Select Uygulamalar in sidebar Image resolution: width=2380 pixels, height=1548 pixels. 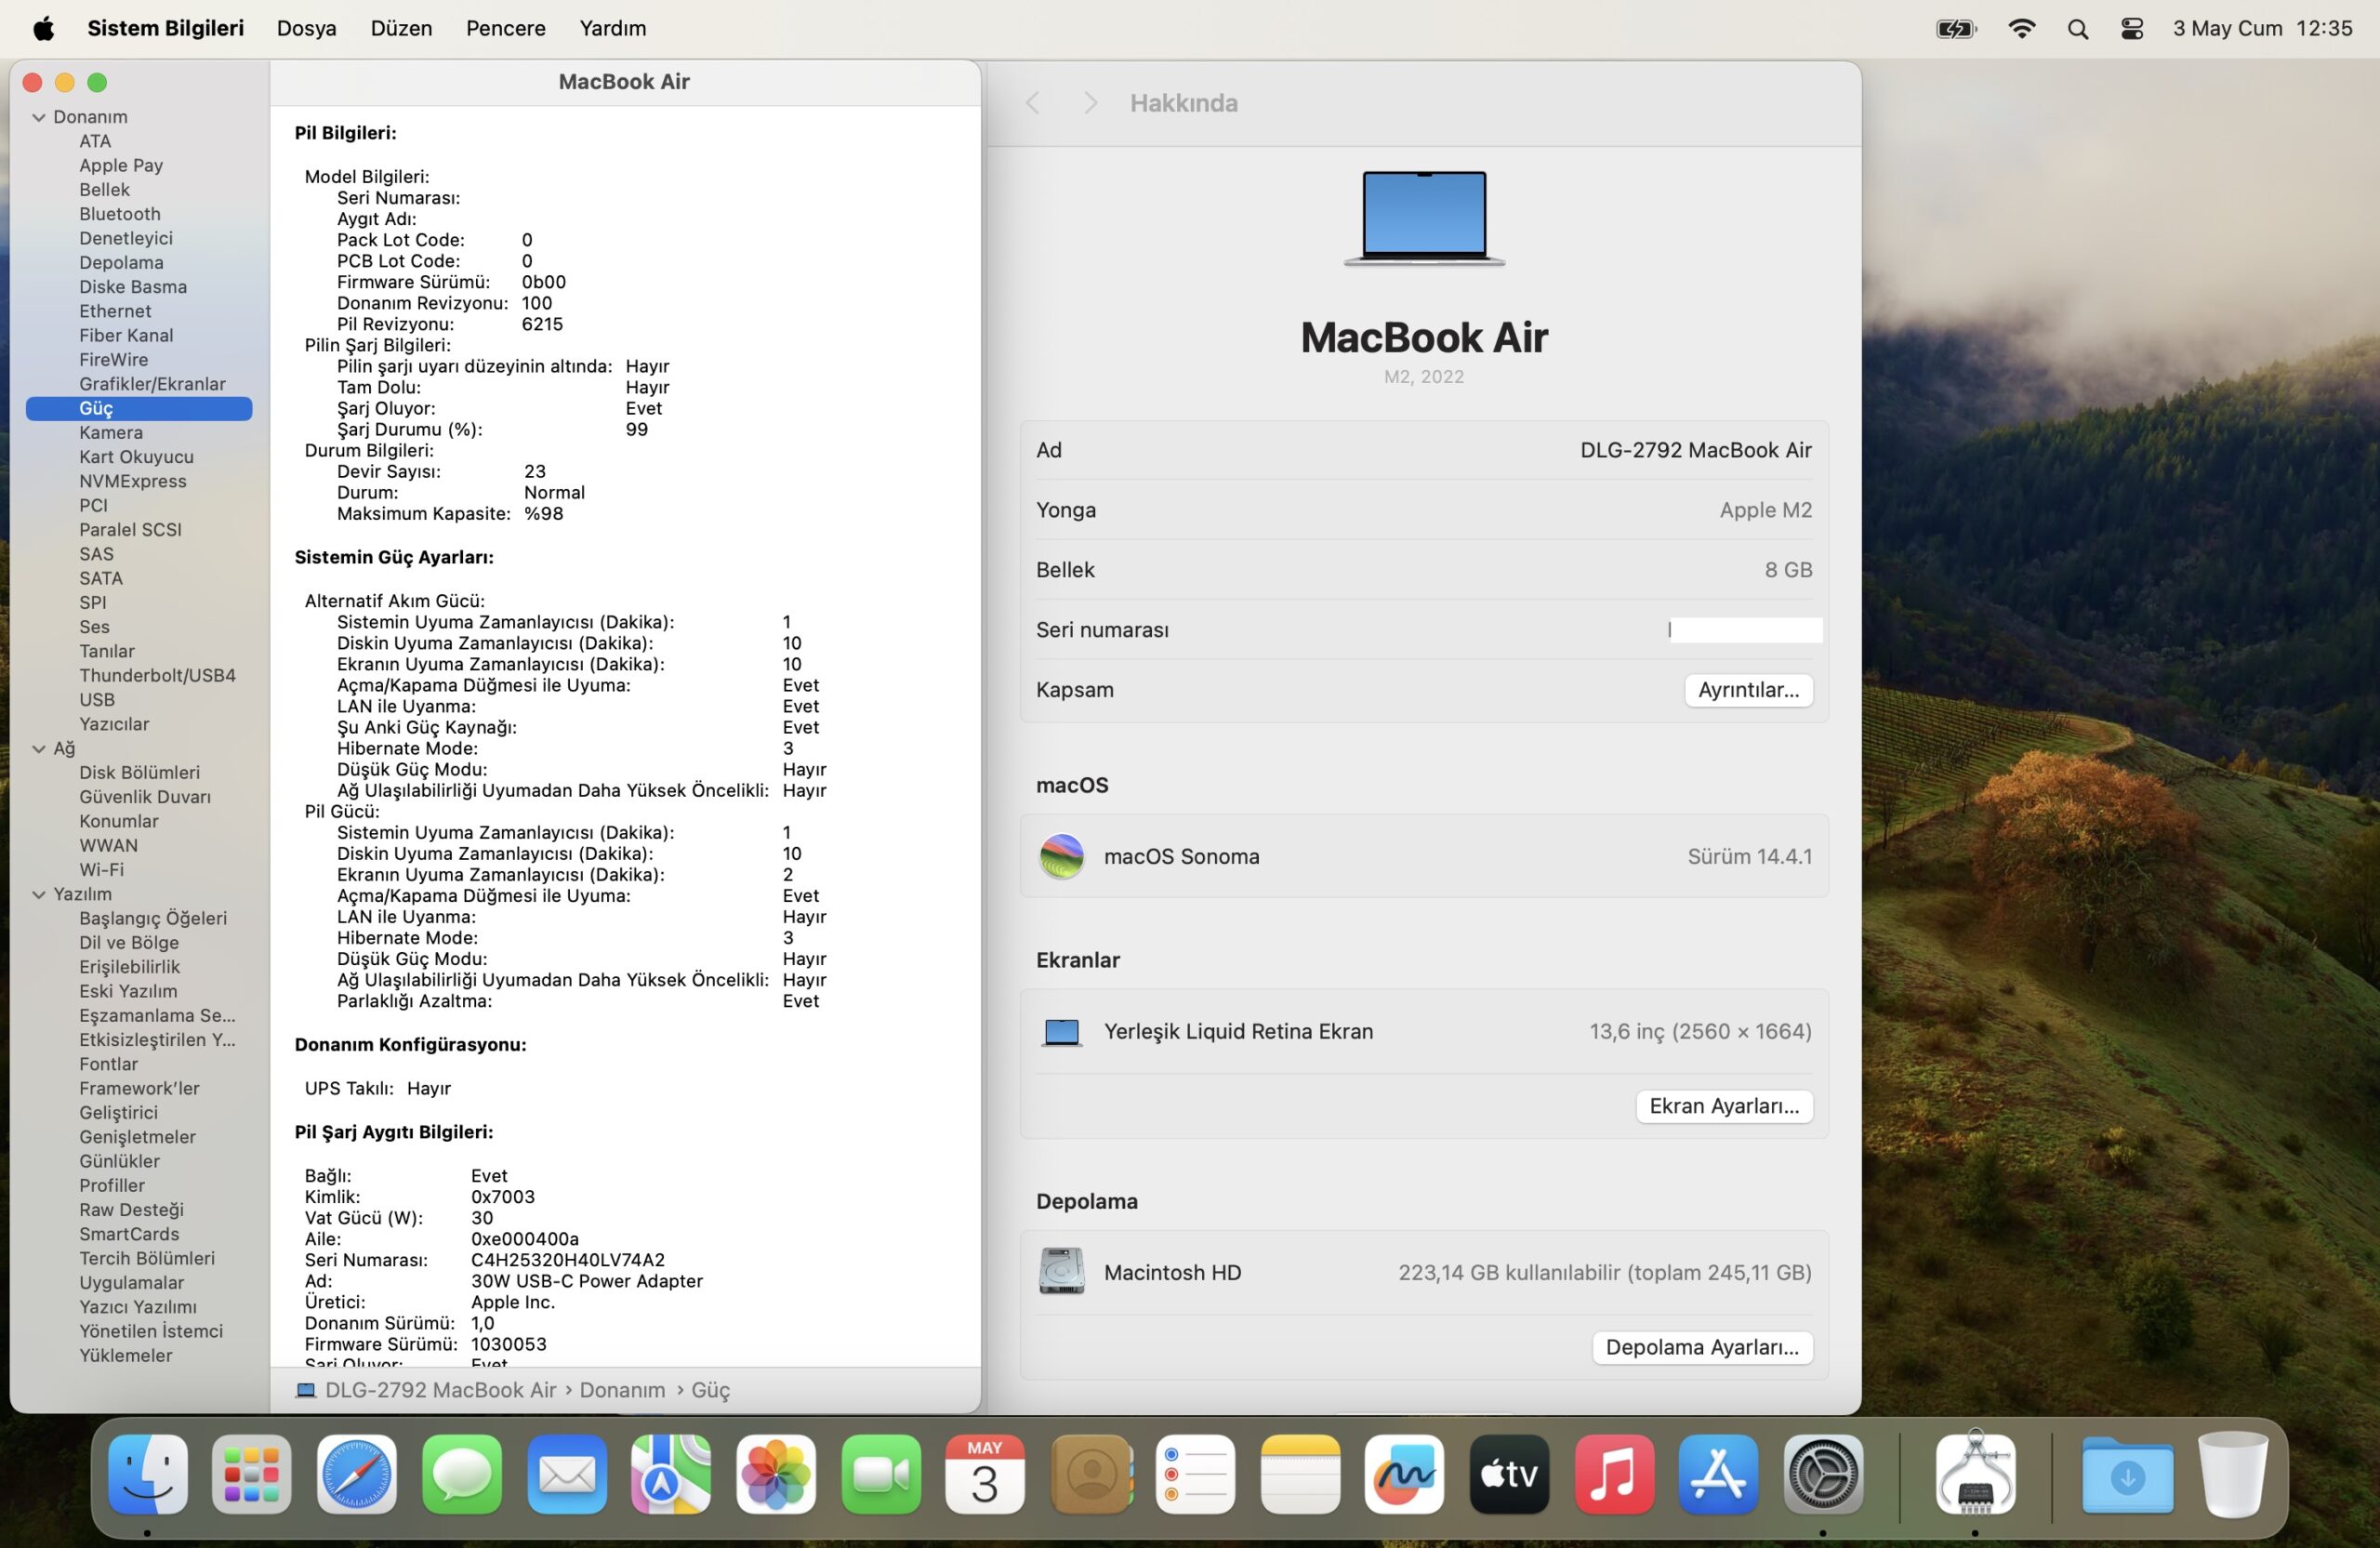coord(139,1282)
